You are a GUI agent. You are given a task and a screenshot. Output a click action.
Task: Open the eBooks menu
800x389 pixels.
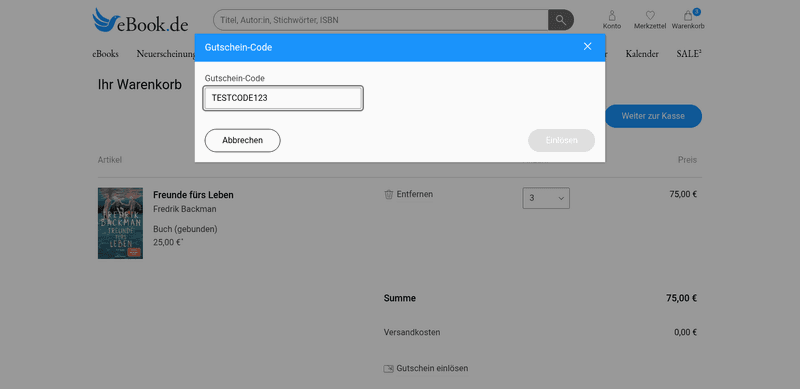(106, 54)
